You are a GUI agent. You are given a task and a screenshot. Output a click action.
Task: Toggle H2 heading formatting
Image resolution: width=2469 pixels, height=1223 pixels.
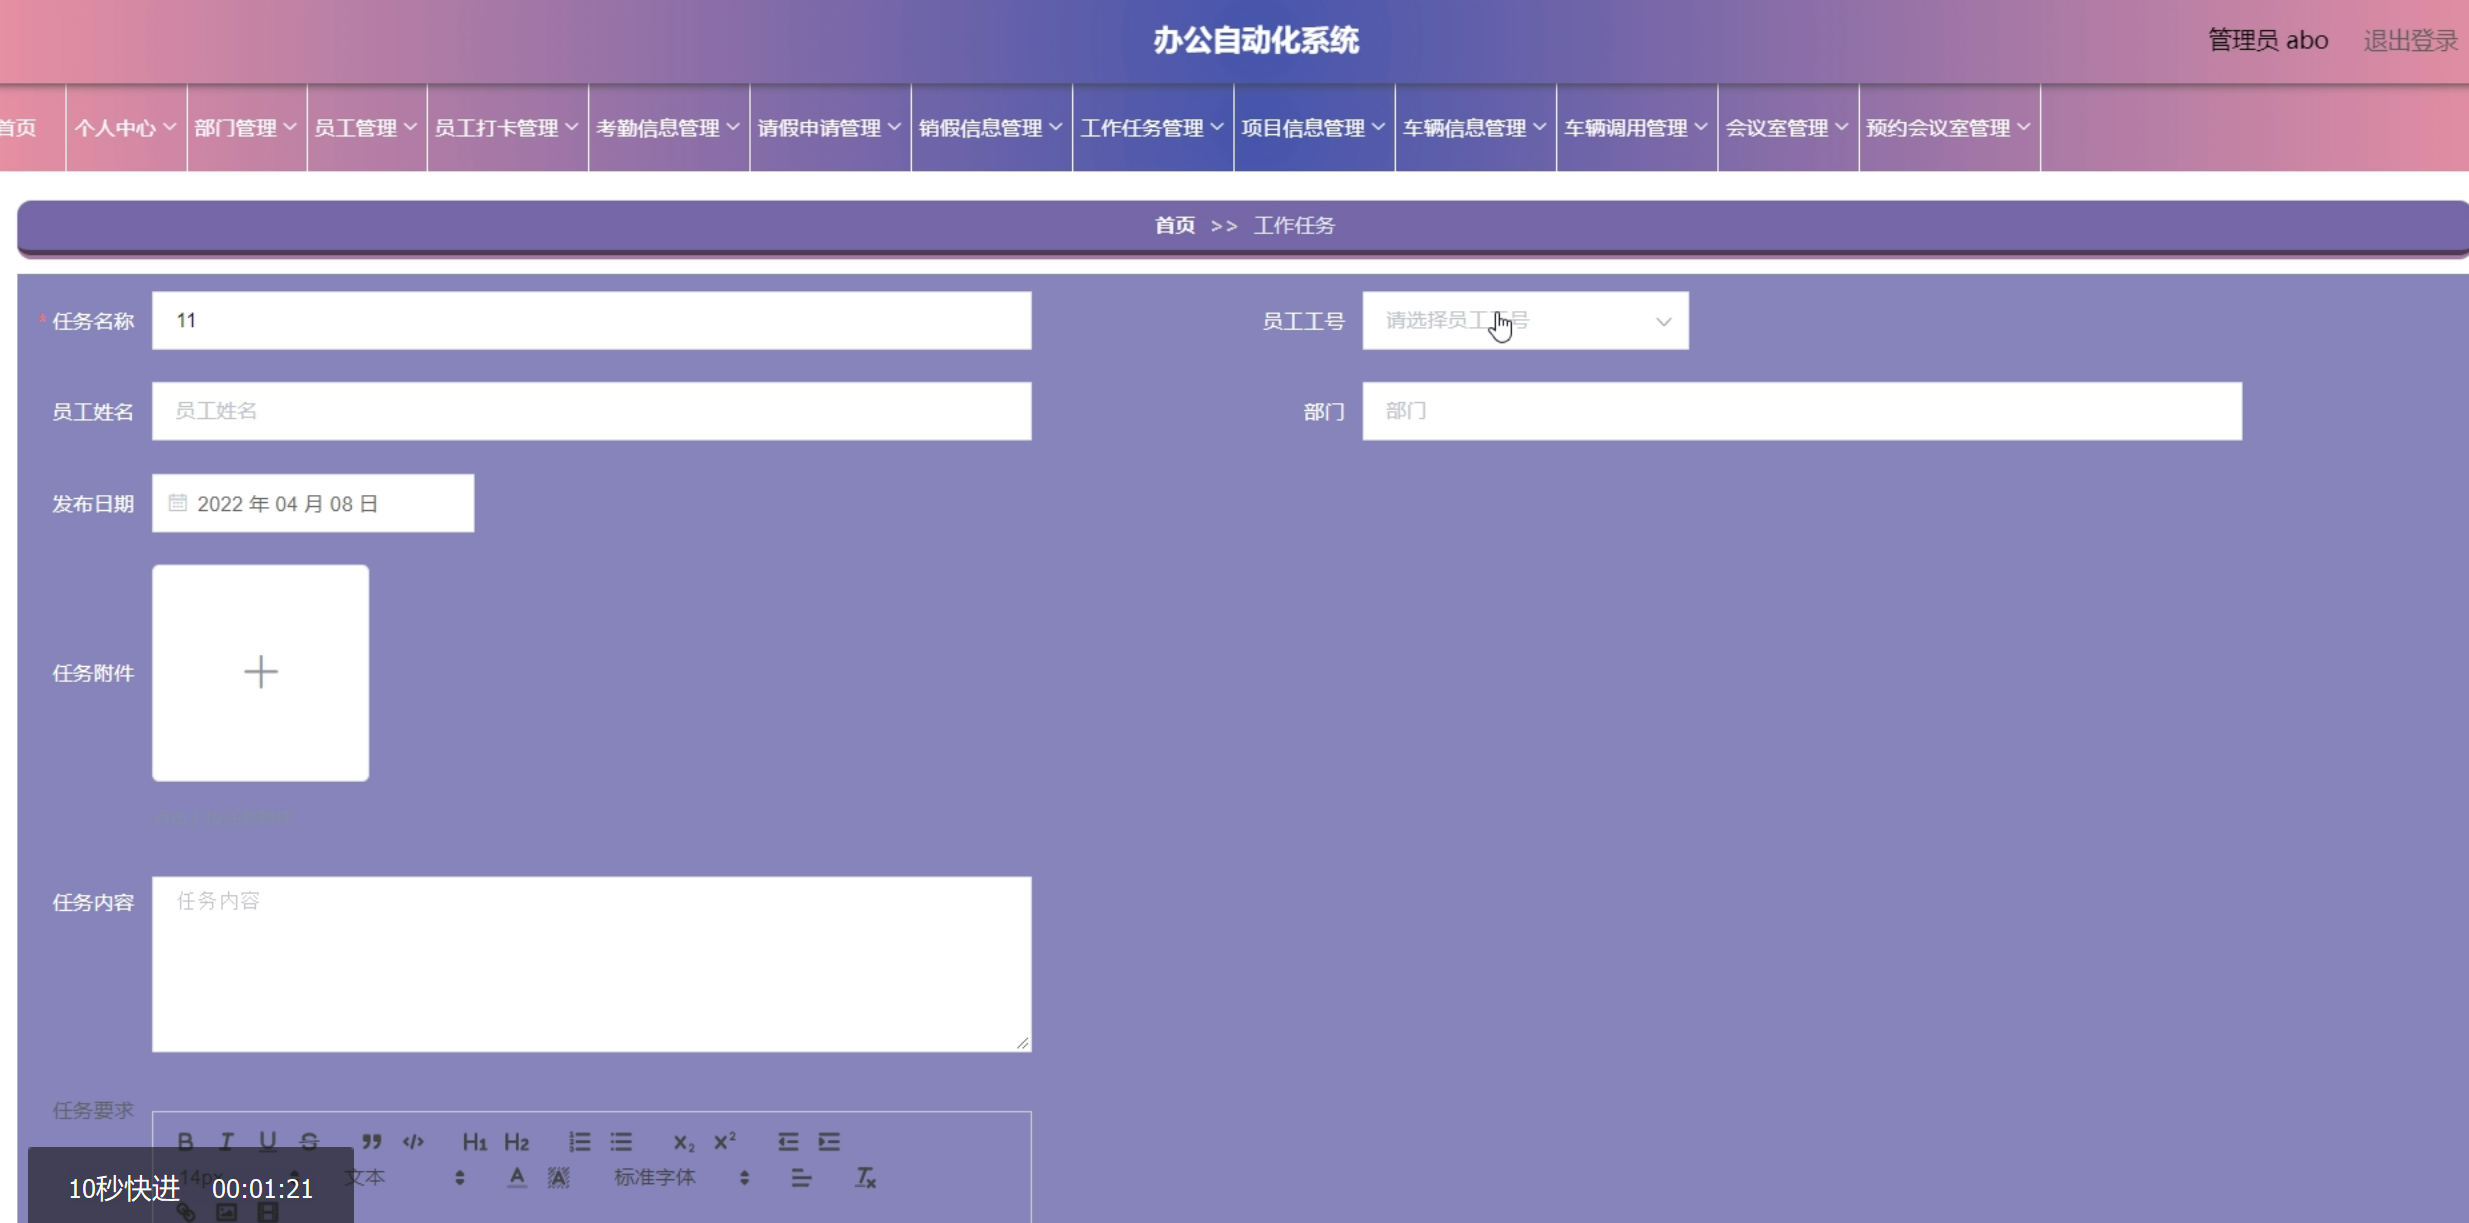coord(516,1141)
